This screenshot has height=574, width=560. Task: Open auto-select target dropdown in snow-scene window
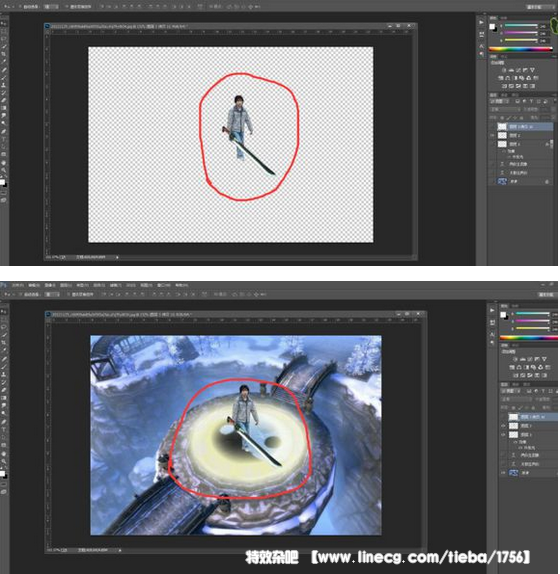pos(53,294)
